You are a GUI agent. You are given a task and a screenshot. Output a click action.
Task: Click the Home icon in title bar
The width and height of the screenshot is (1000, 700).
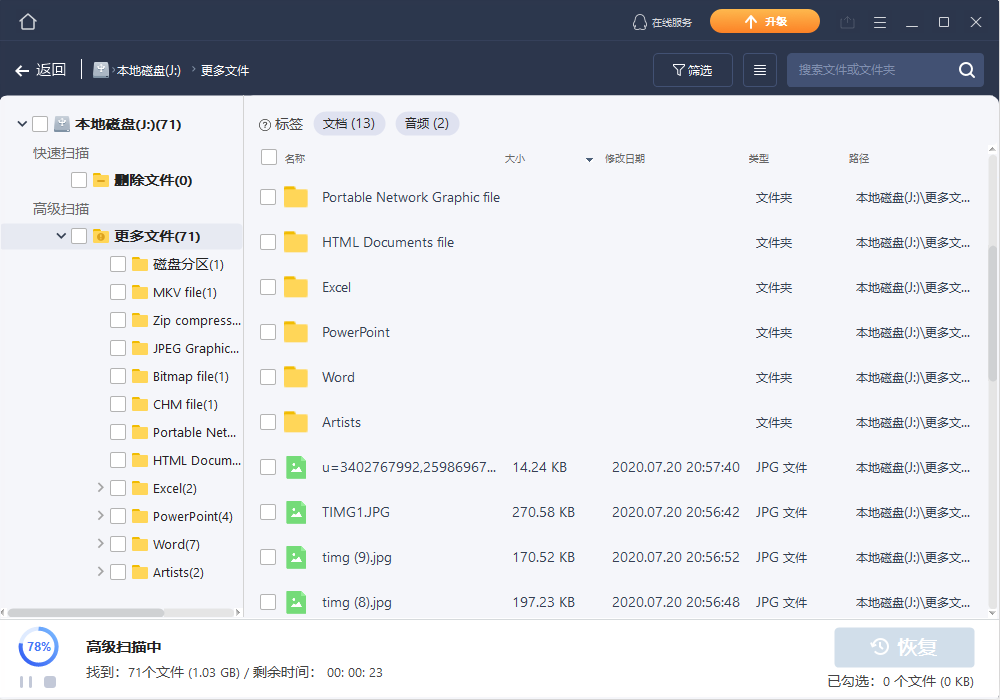27,21
